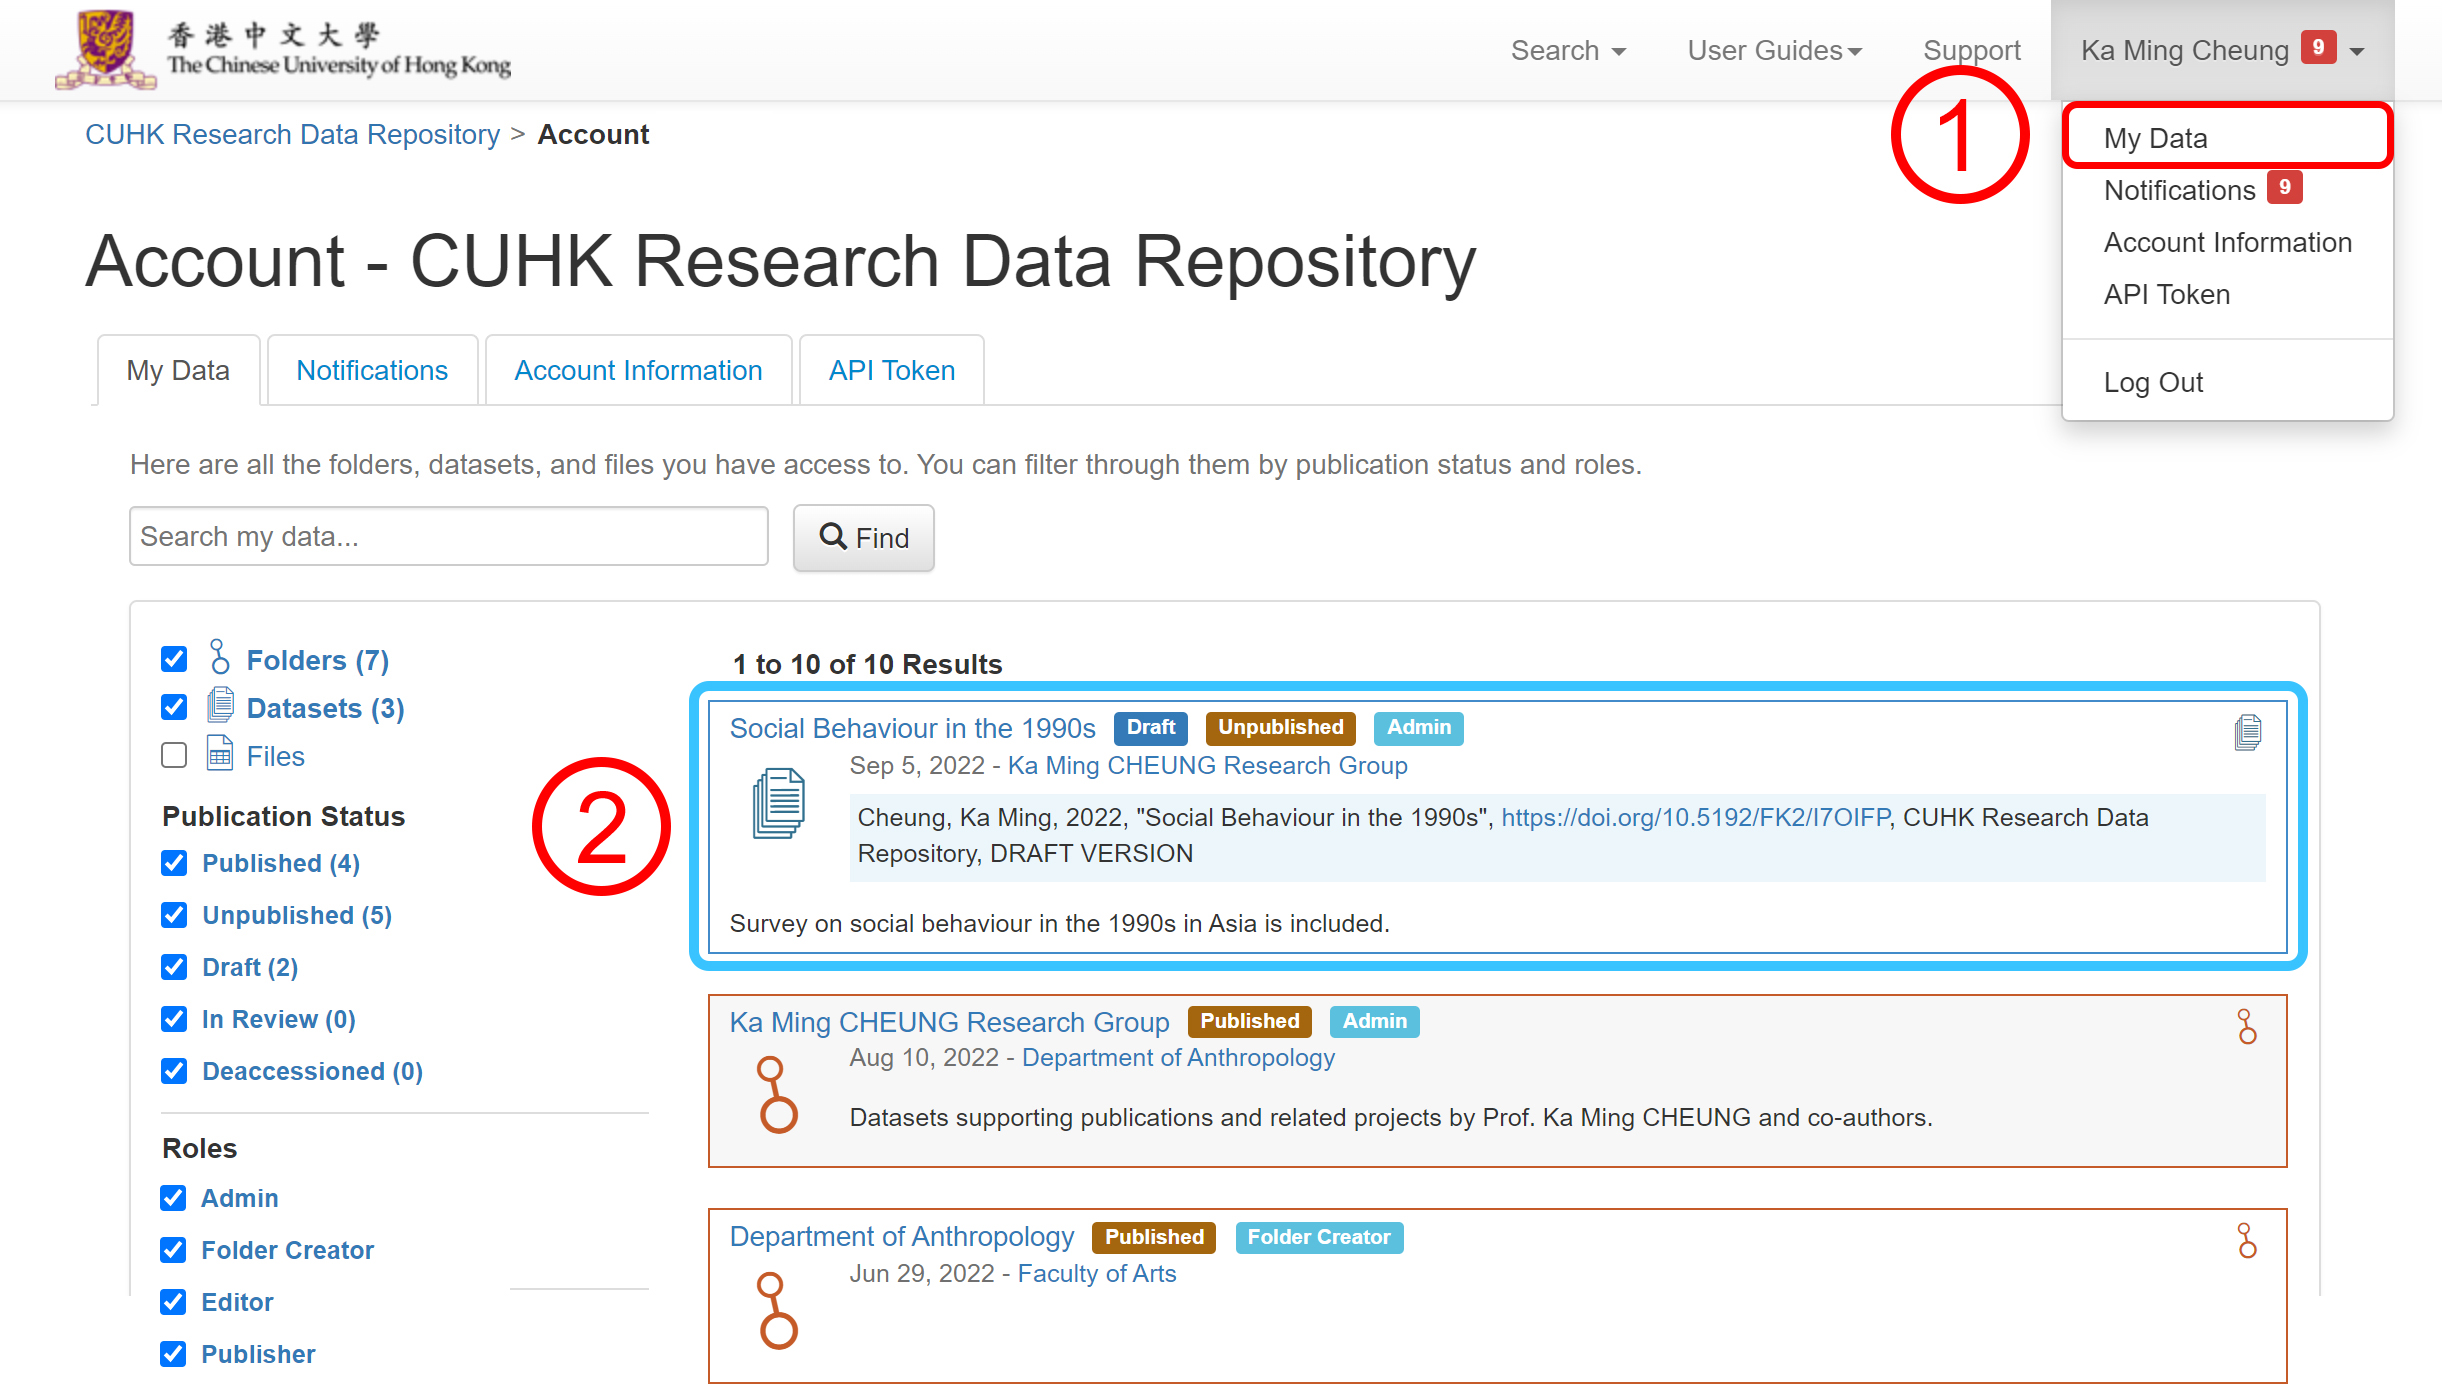Focus the Search my data input field
The image size is (2442, 1390).
448,536
